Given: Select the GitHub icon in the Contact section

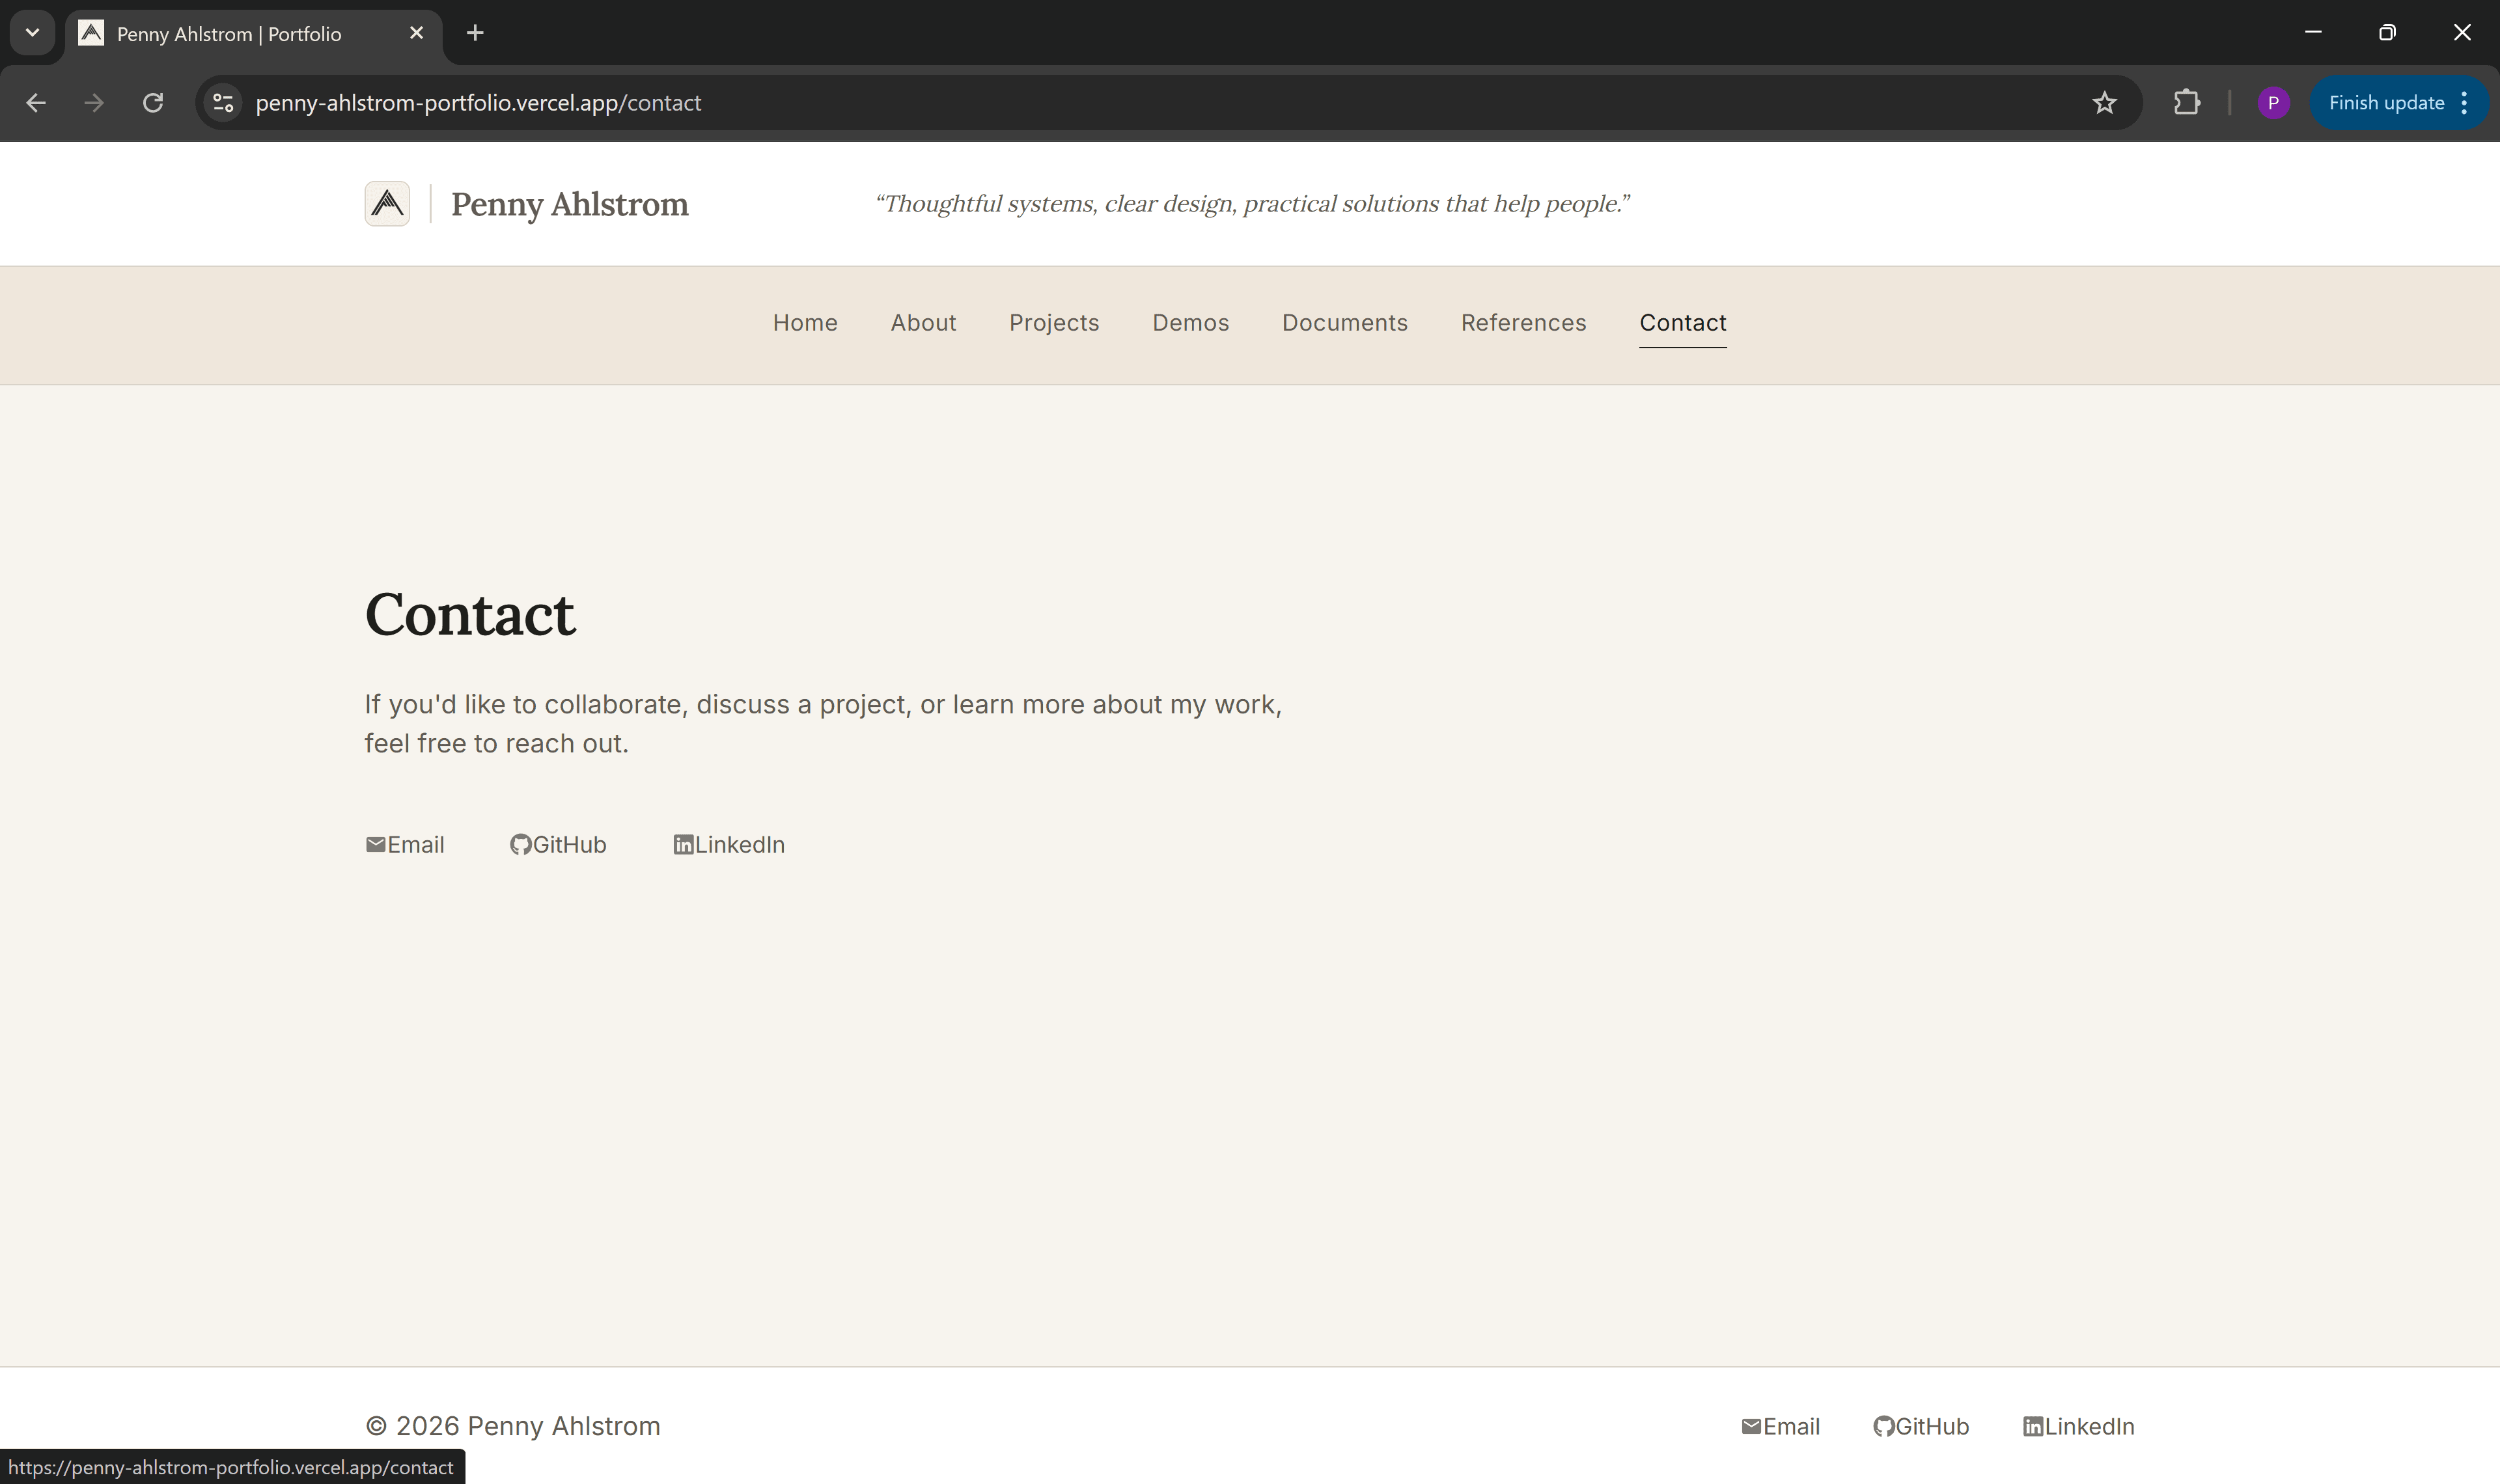Looking at the screenshot, I should pos(521,844).
